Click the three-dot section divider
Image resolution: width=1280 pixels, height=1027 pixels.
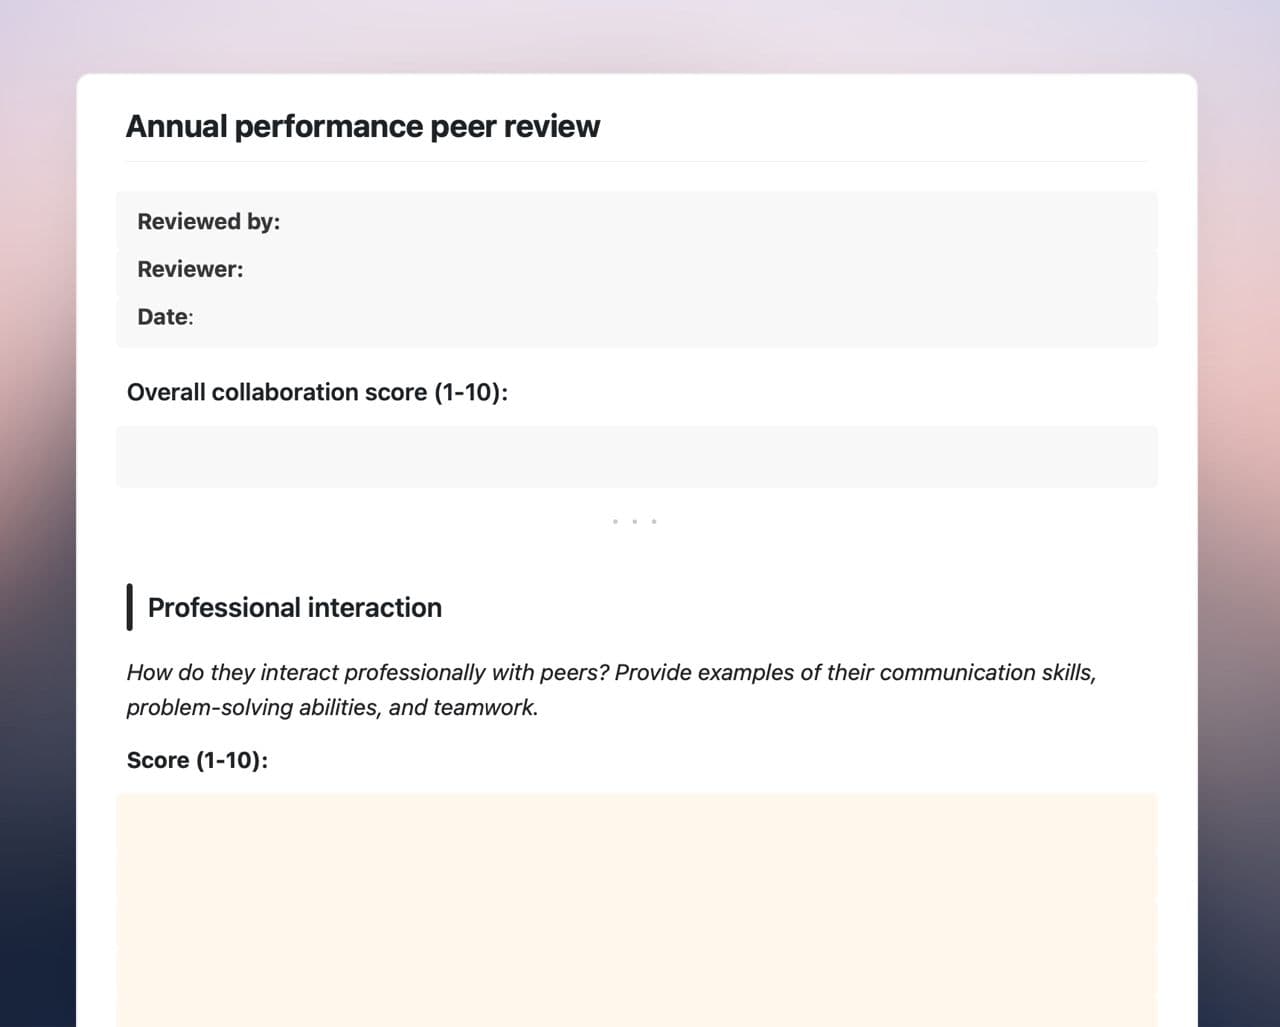pyautogui.click(x=634, y=521)
